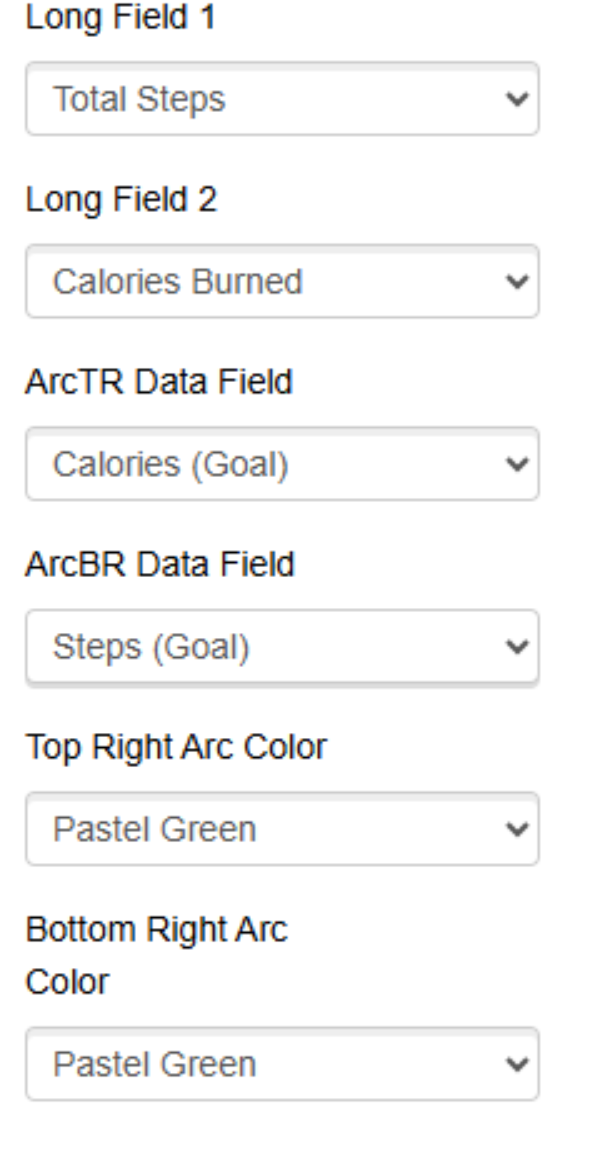Image resolution: width=615 pixels, height=1152 pixels.
Task: Expand the Long Field 2 combo box
Action: (282, 281)
